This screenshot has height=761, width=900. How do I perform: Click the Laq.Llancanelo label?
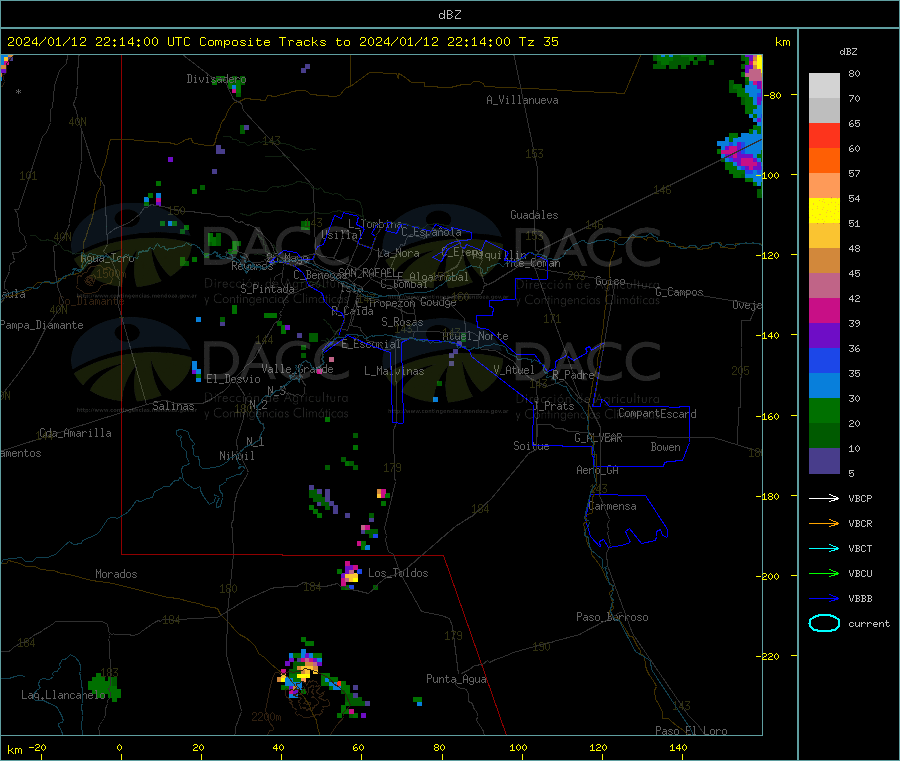[63, 695]
